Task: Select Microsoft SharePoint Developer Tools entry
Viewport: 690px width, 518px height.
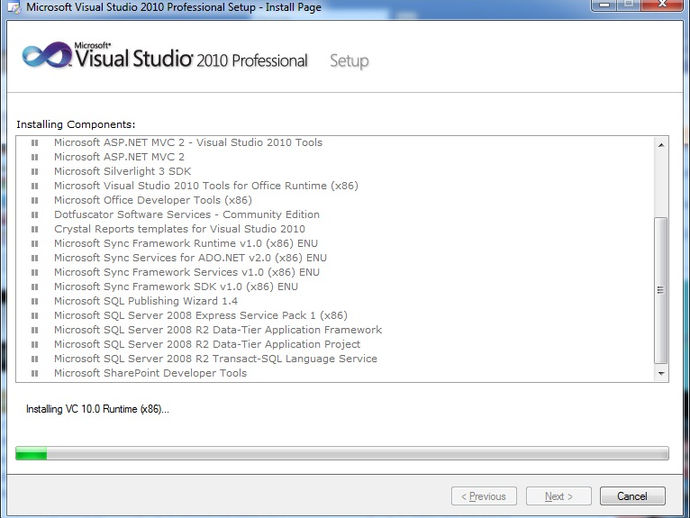Action: tap(150, 373)
